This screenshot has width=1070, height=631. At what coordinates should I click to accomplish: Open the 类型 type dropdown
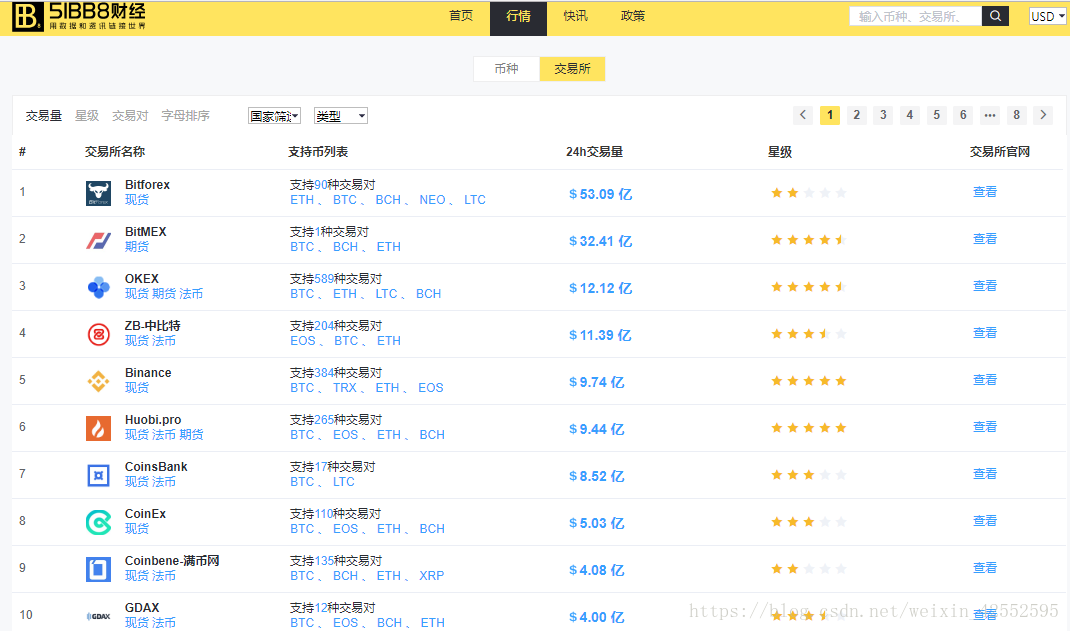coord(341,116)
